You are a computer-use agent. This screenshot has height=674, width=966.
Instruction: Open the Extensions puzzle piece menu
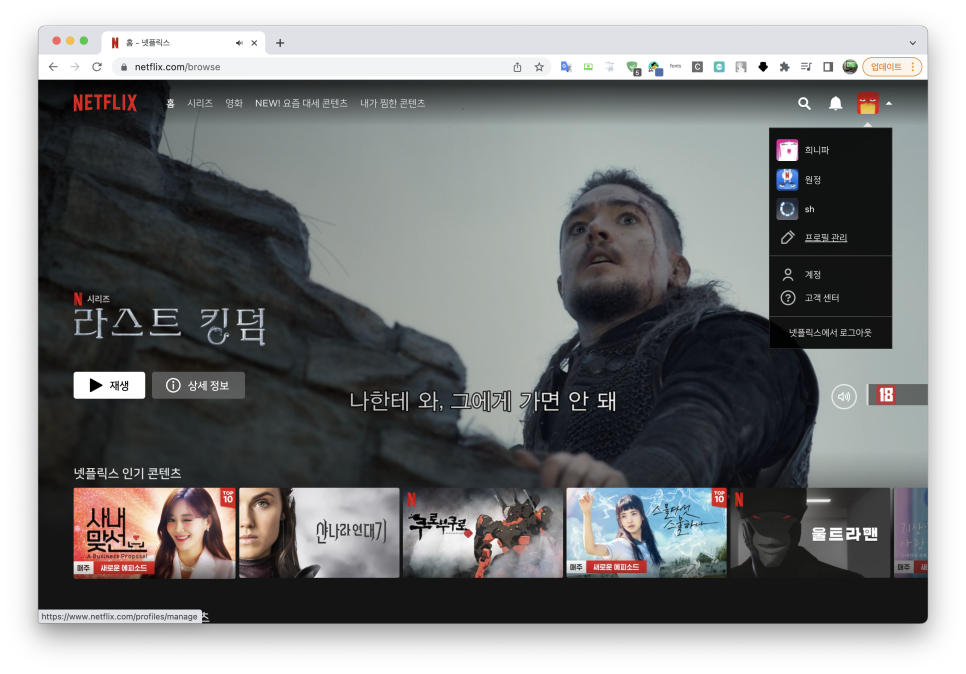click(x=784, y=67)
